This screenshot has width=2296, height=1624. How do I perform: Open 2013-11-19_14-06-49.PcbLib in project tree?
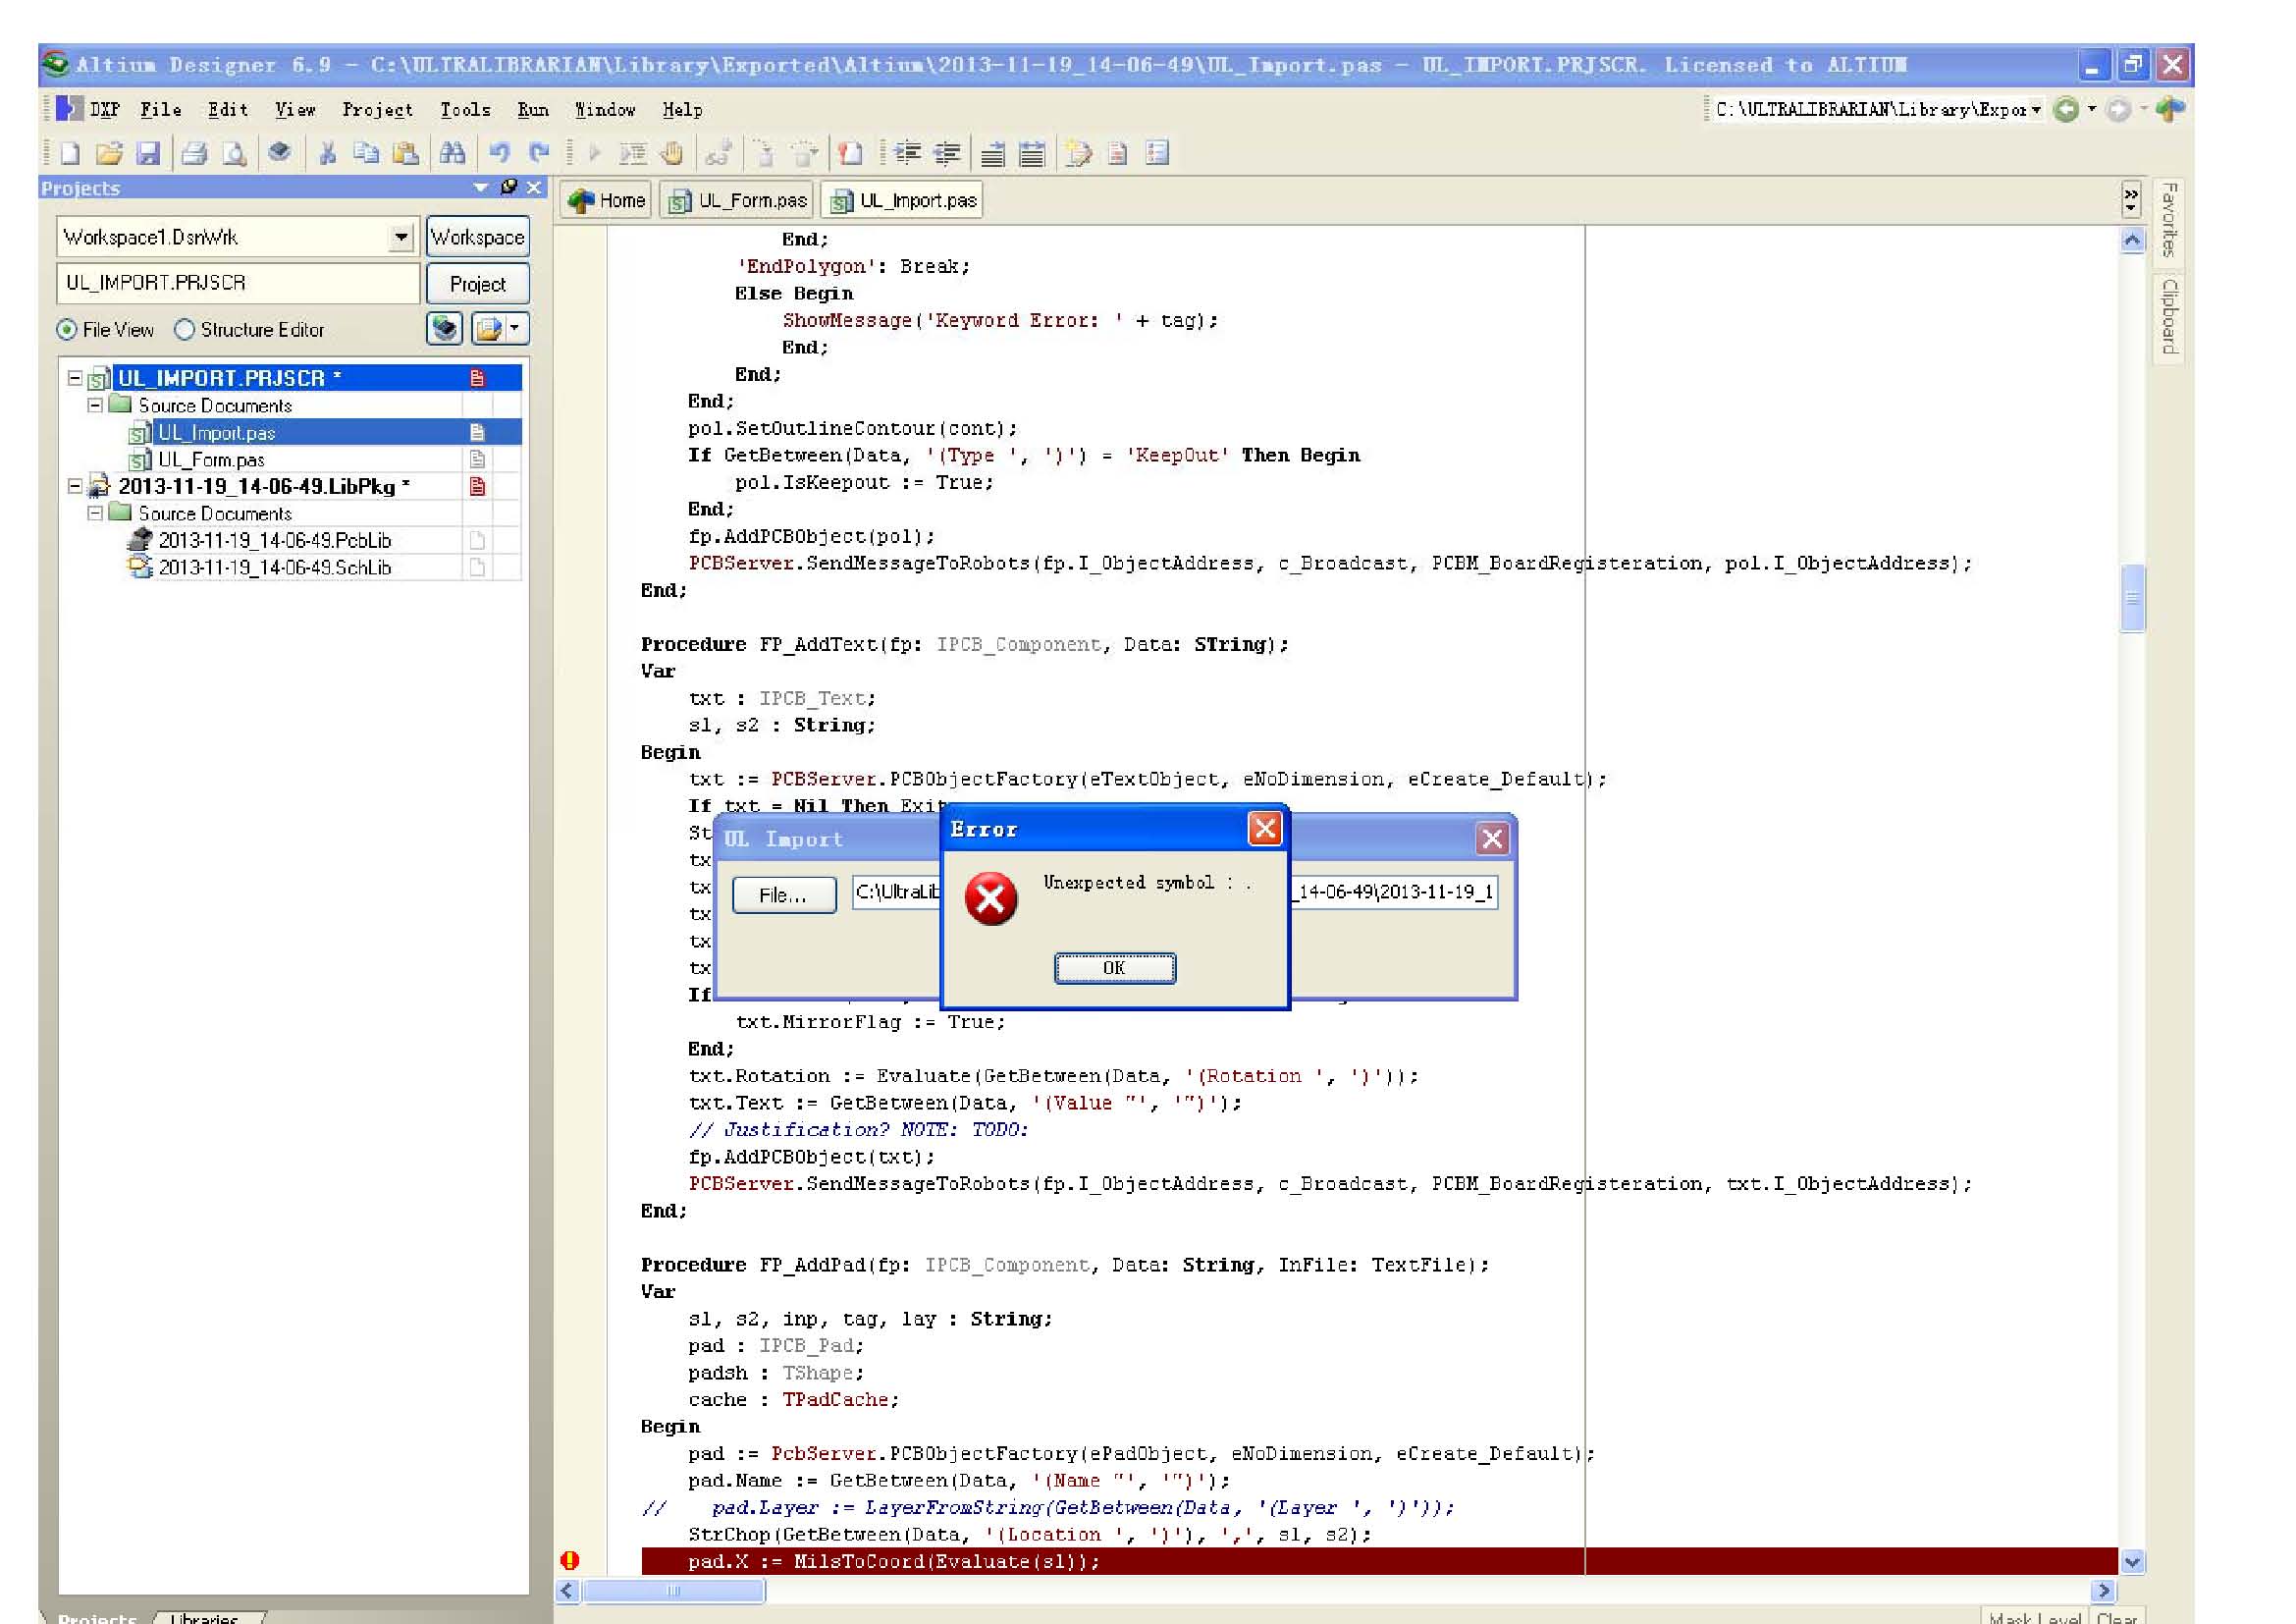coord(274,541)
